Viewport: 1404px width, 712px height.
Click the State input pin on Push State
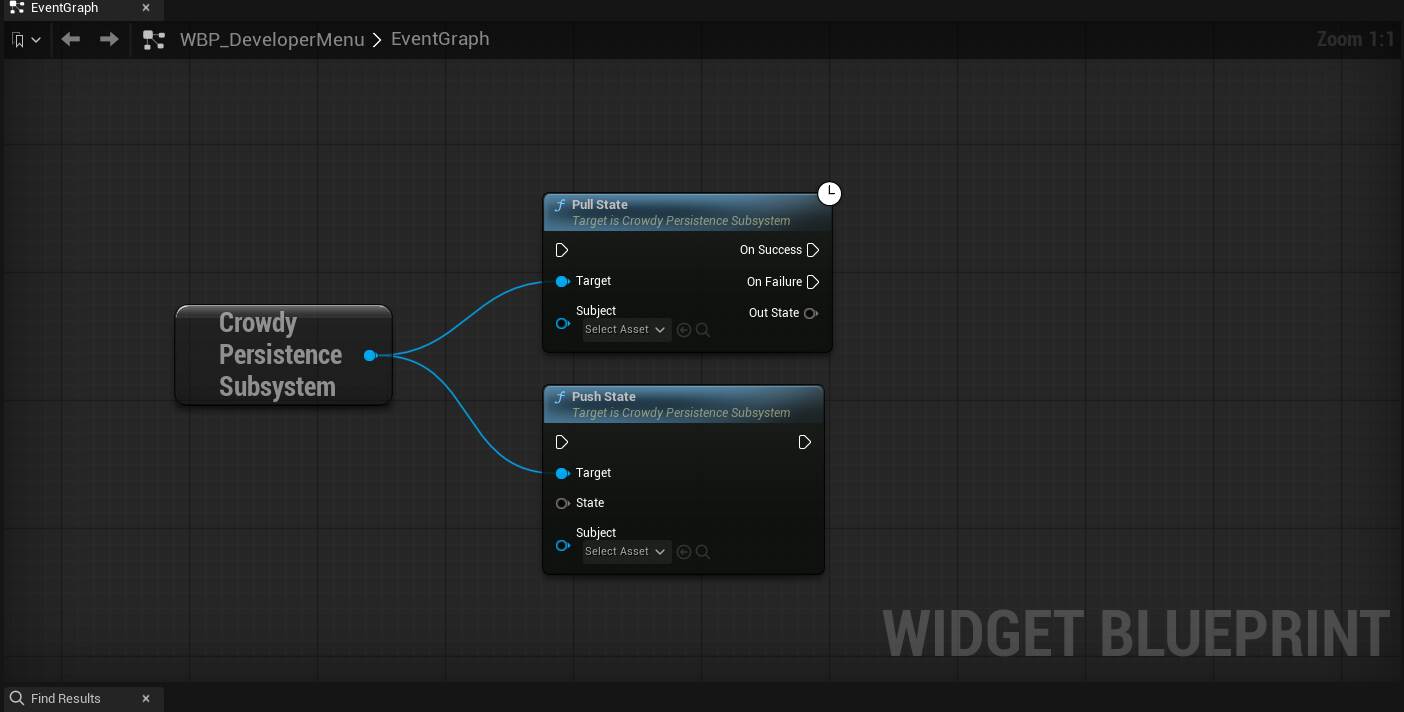coord(562,503)
